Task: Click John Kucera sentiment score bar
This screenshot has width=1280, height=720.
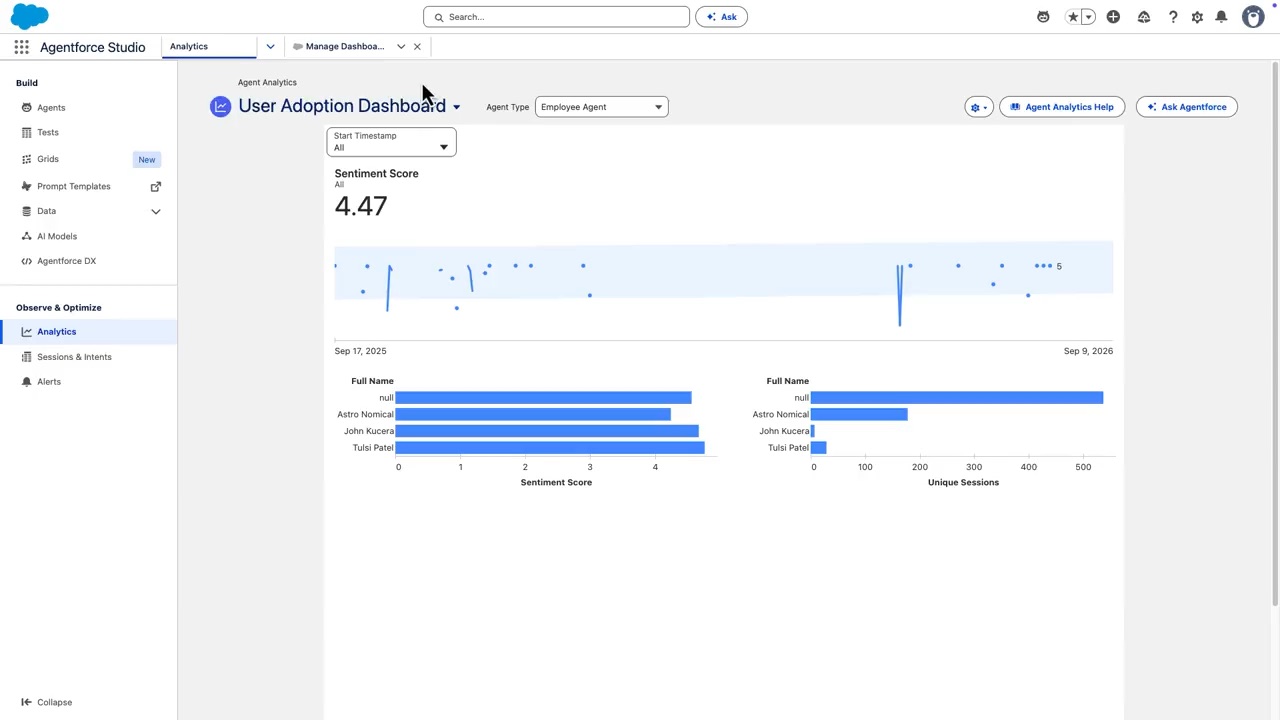Action: tap(547, 431)
